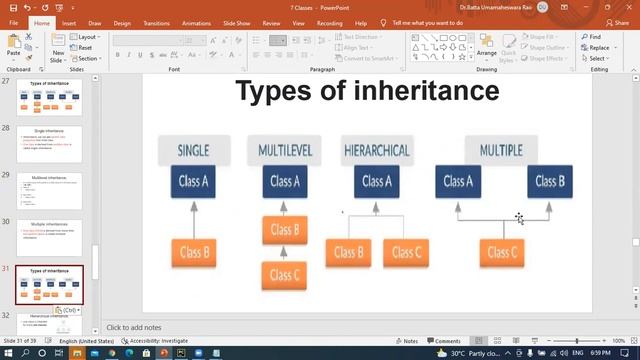Redo the last action
Viewport: 640px width, 360px height.
click(x=45, y=8)
